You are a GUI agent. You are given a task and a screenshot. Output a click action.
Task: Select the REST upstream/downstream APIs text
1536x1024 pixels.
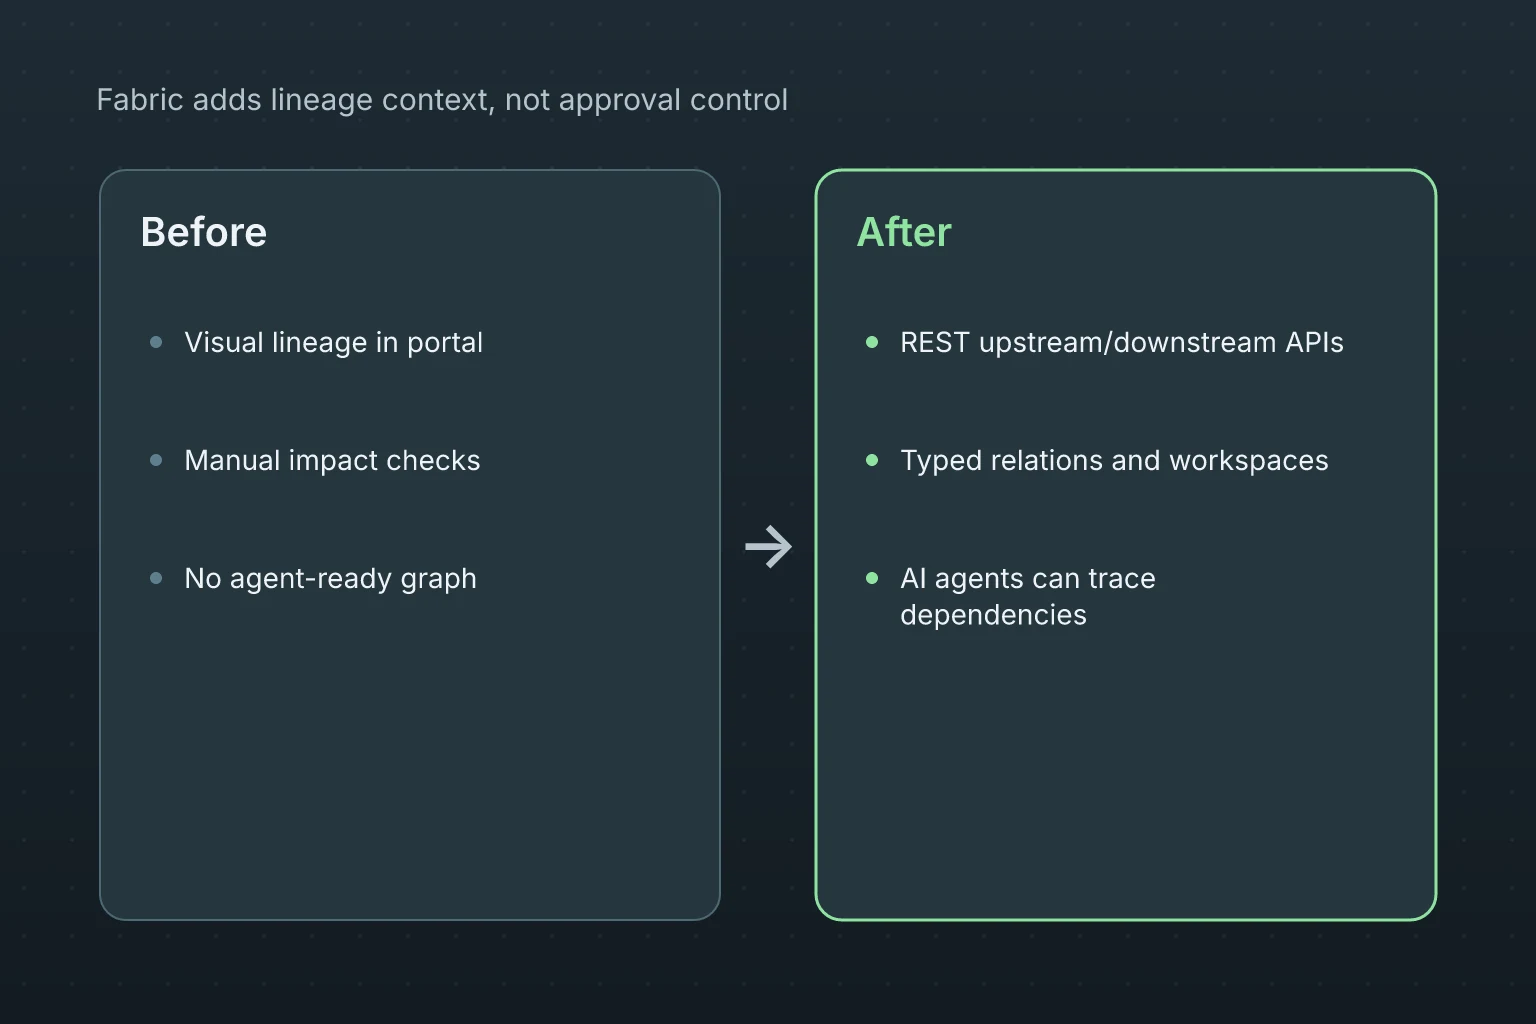click(1121, 342)
